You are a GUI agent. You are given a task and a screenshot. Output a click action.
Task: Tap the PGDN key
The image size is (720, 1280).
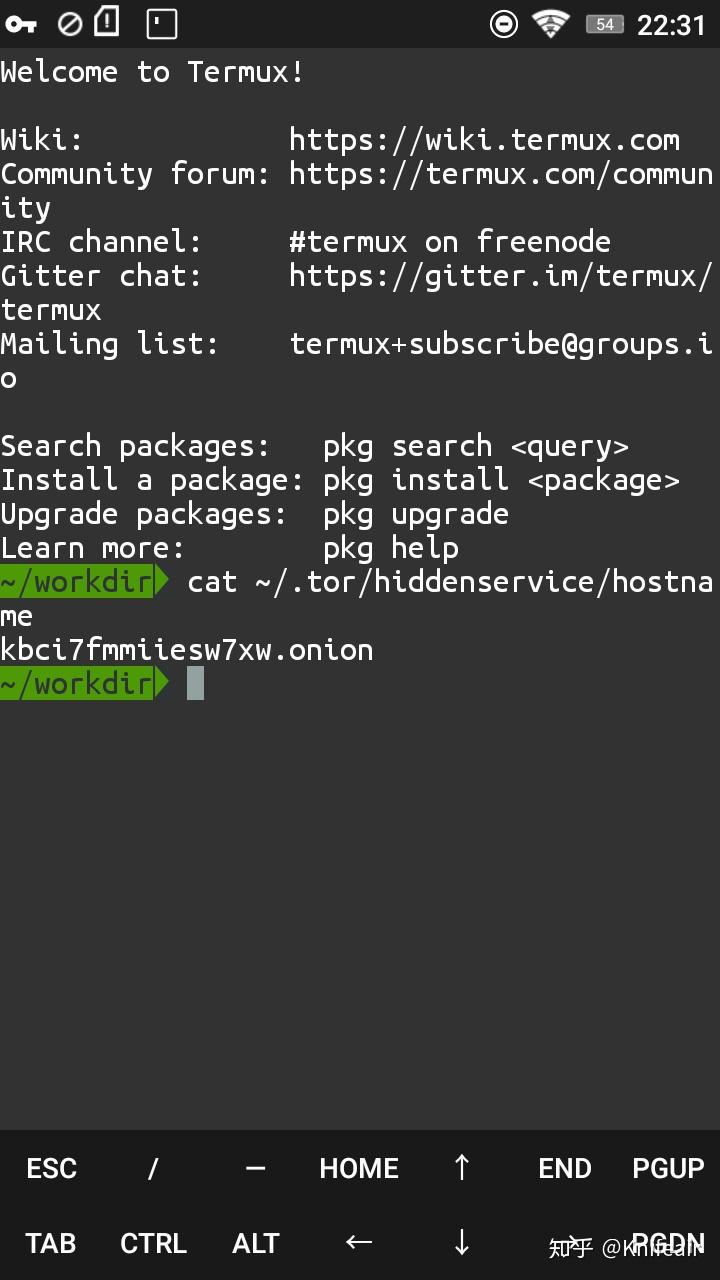click(668, 1243)
